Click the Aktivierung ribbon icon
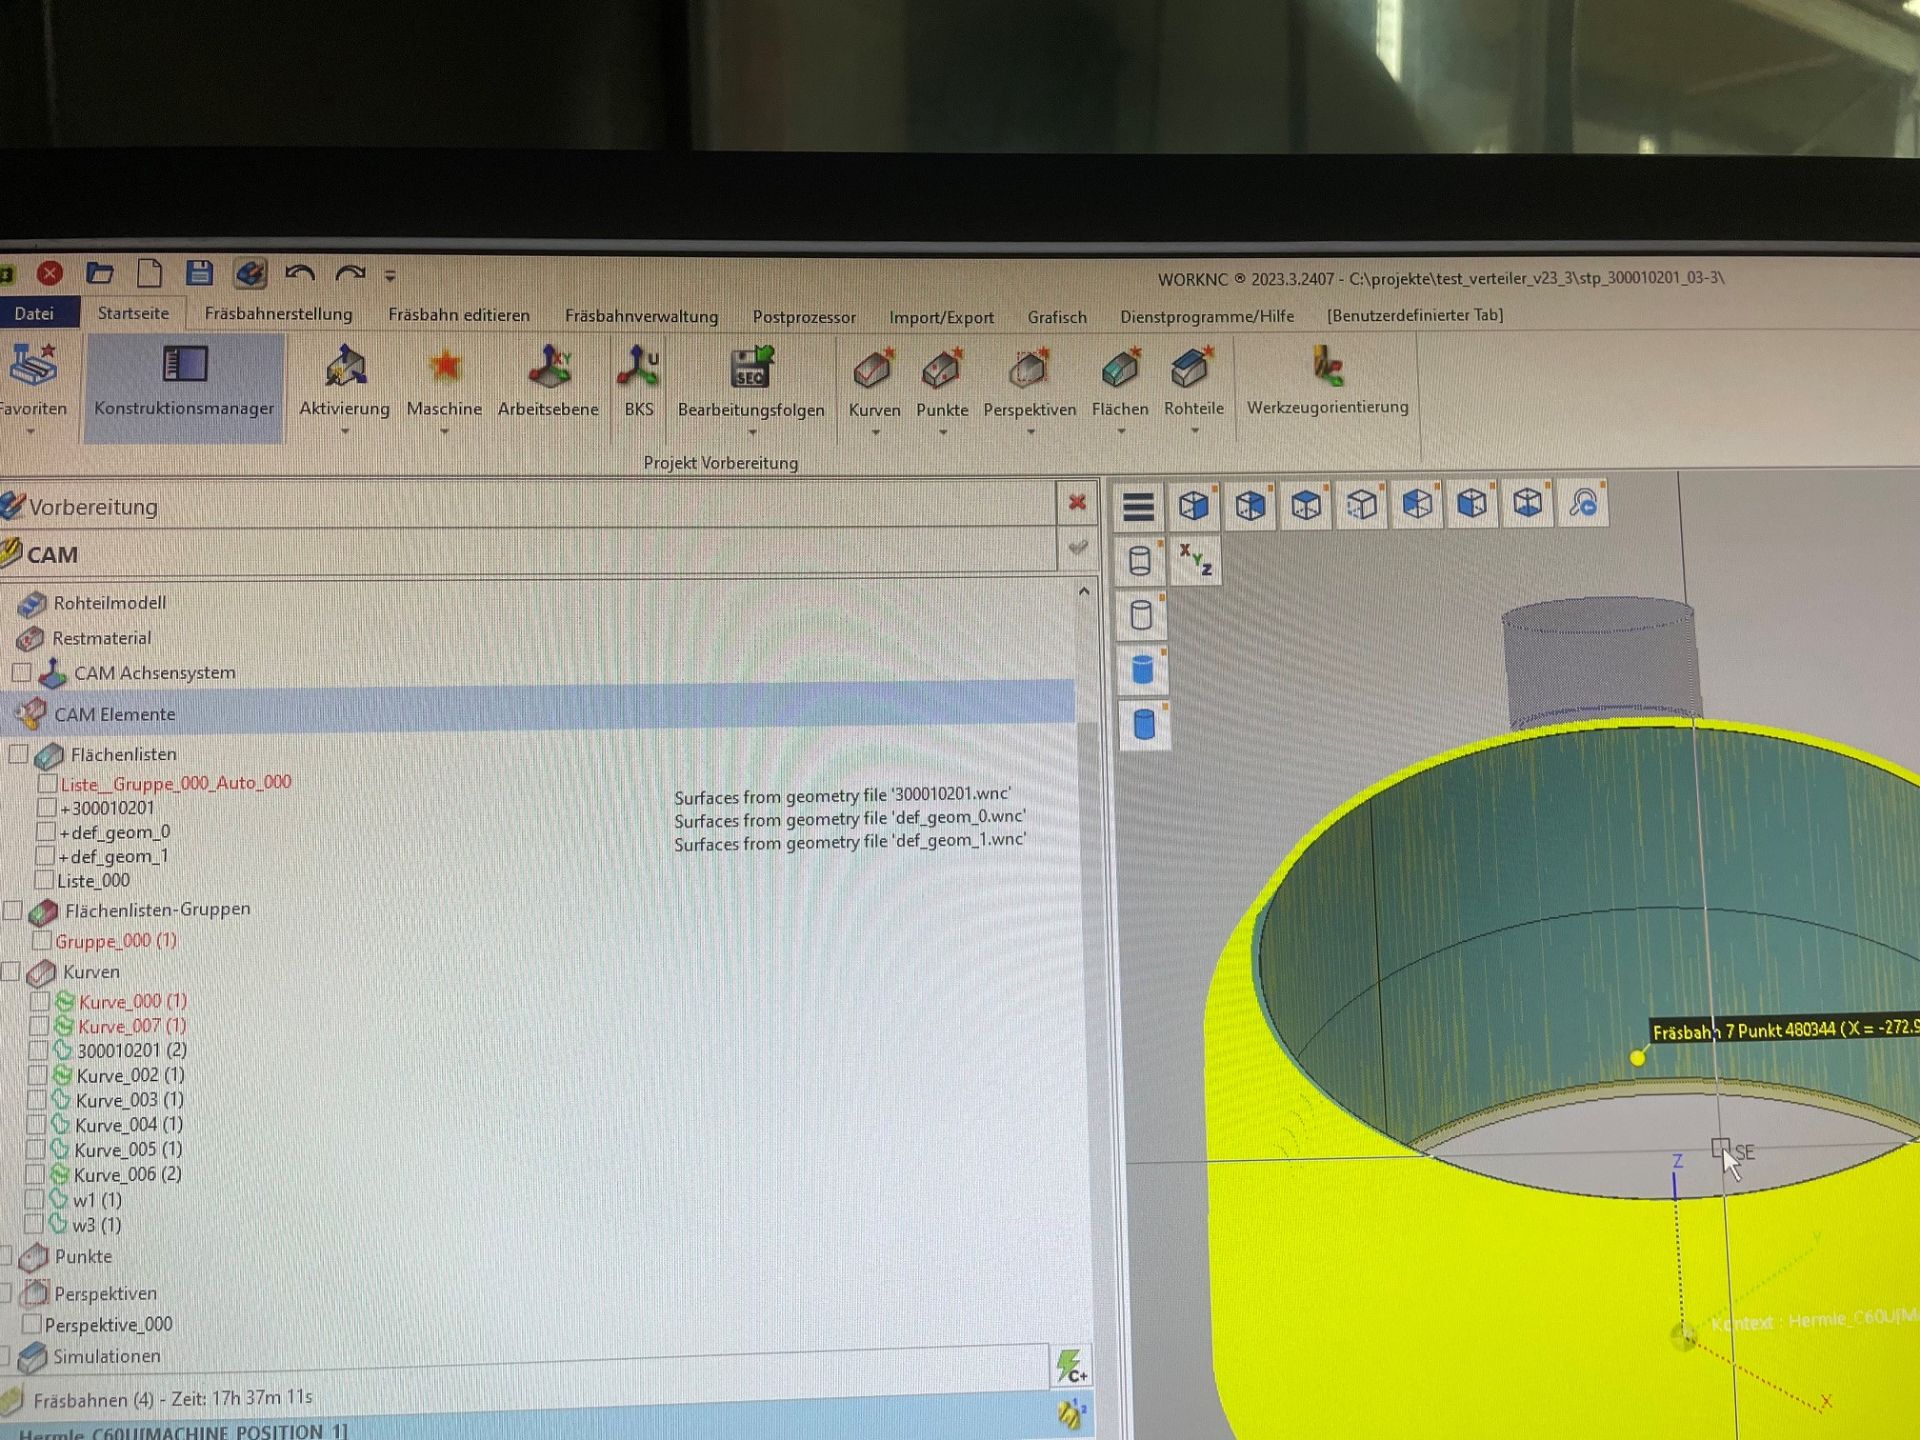This screenshot has width=1920, height=1440. [x=344, y=369]
